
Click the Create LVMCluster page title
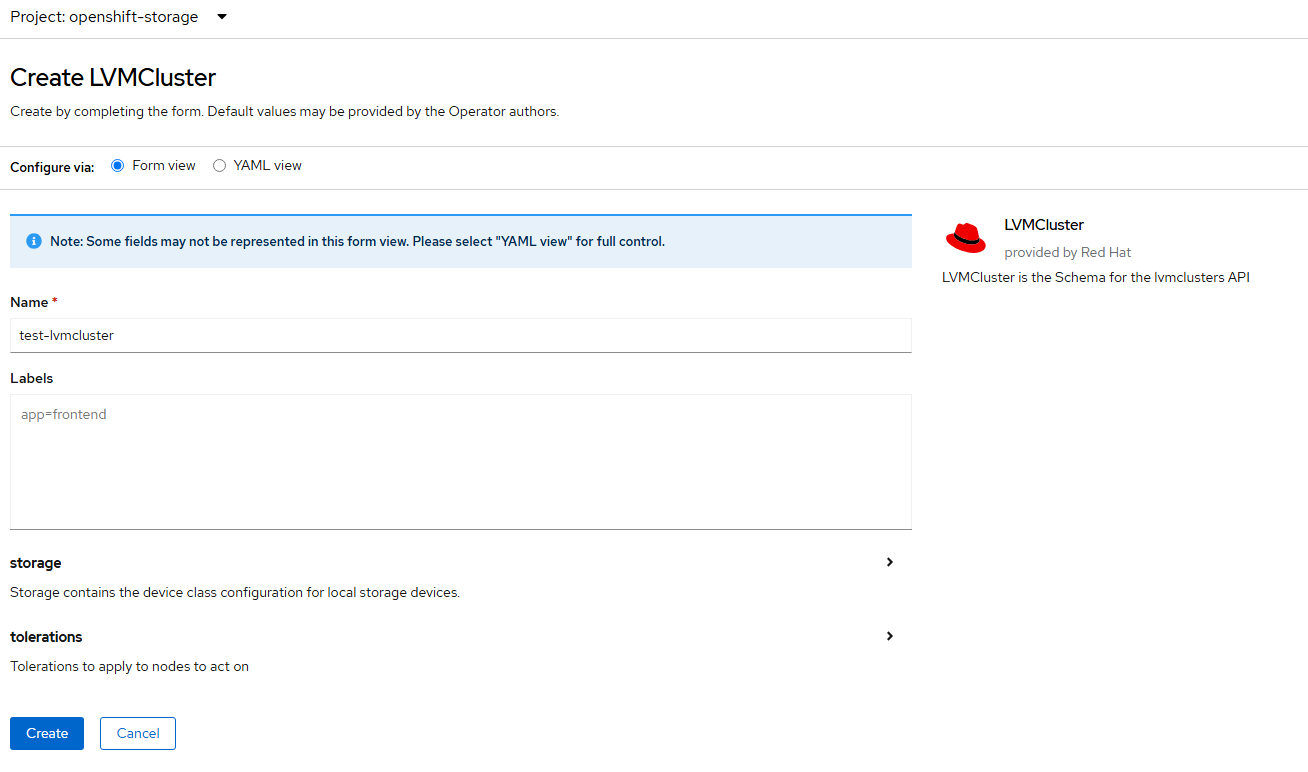pos(113,77)
